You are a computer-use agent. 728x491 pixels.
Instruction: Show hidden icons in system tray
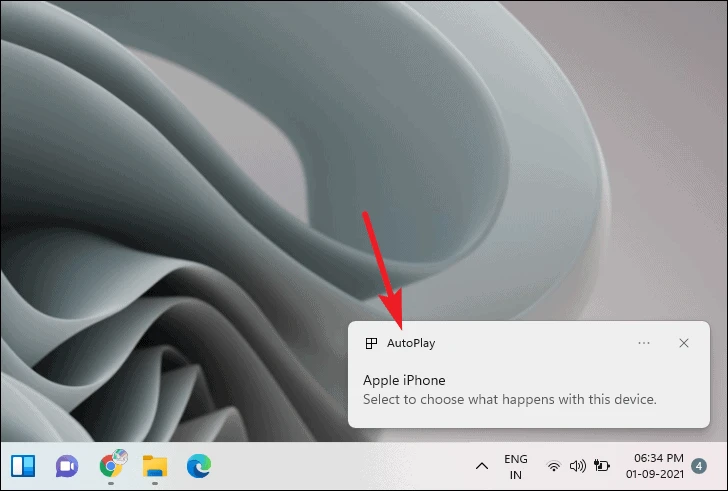tap(482, 466)
